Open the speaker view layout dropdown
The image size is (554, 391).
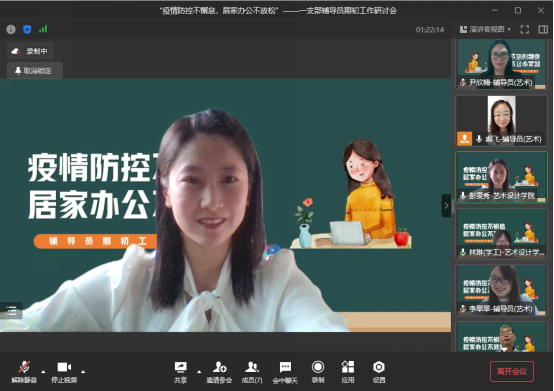coord(485,29)
